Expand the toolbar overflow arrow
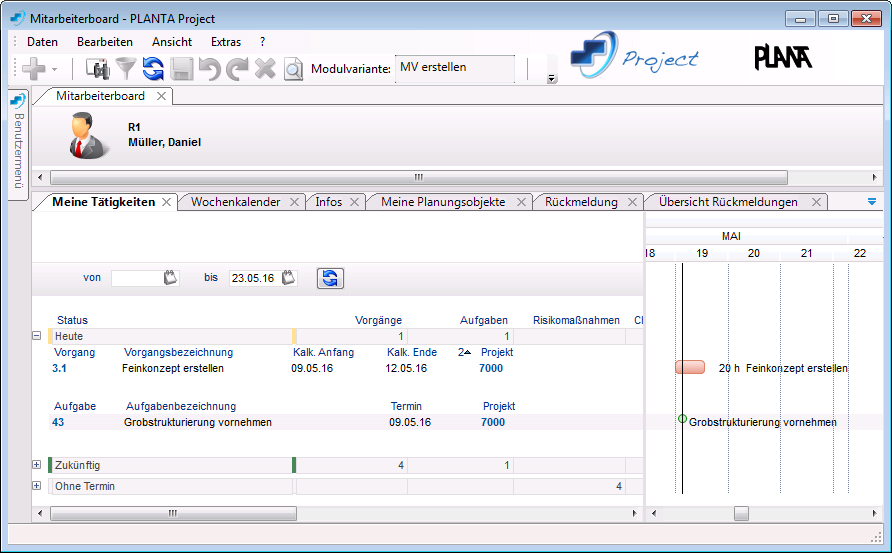 [551, 79]
